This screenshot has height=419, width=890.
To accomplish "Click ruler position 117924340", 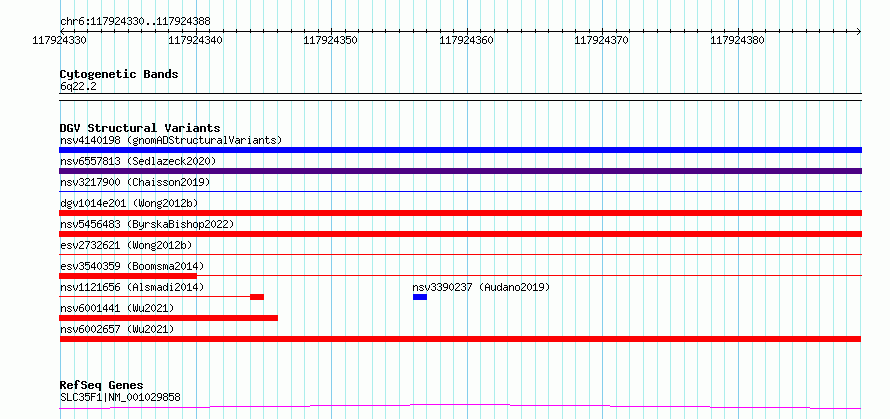I will 195,40.
